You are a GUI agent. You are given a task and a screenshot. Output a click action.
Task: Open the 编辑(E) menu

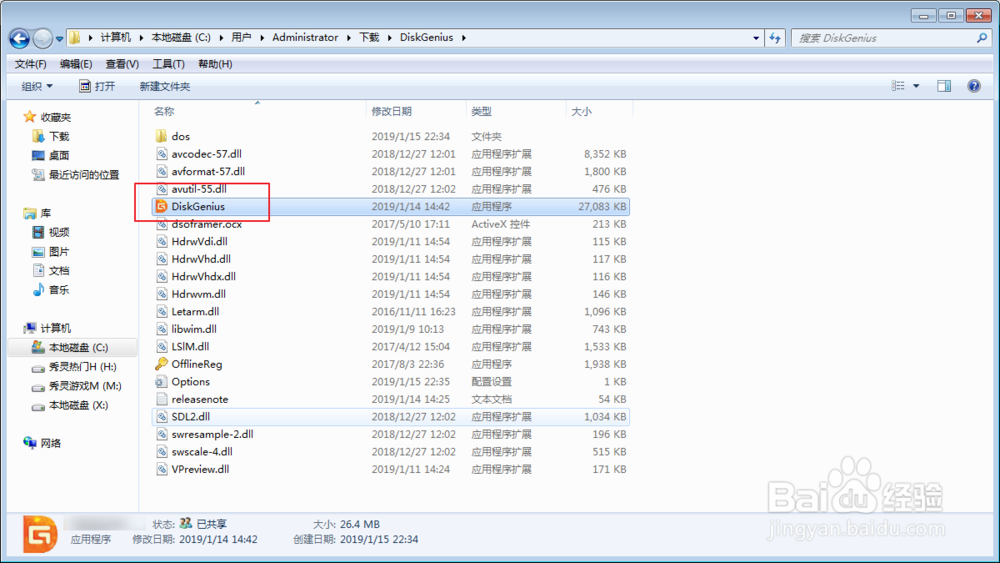pyautogui.click(x=76, y=64)
